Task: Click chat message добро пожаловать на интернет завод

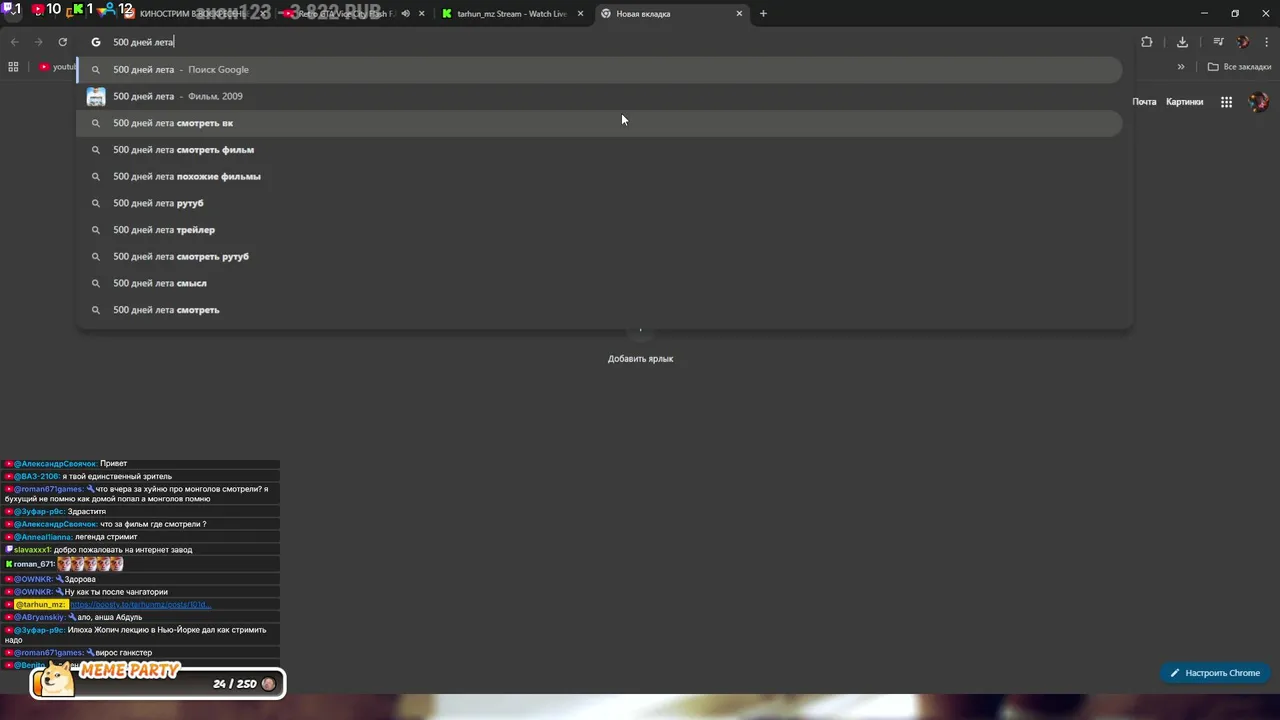Action: [x=123, y=550]
